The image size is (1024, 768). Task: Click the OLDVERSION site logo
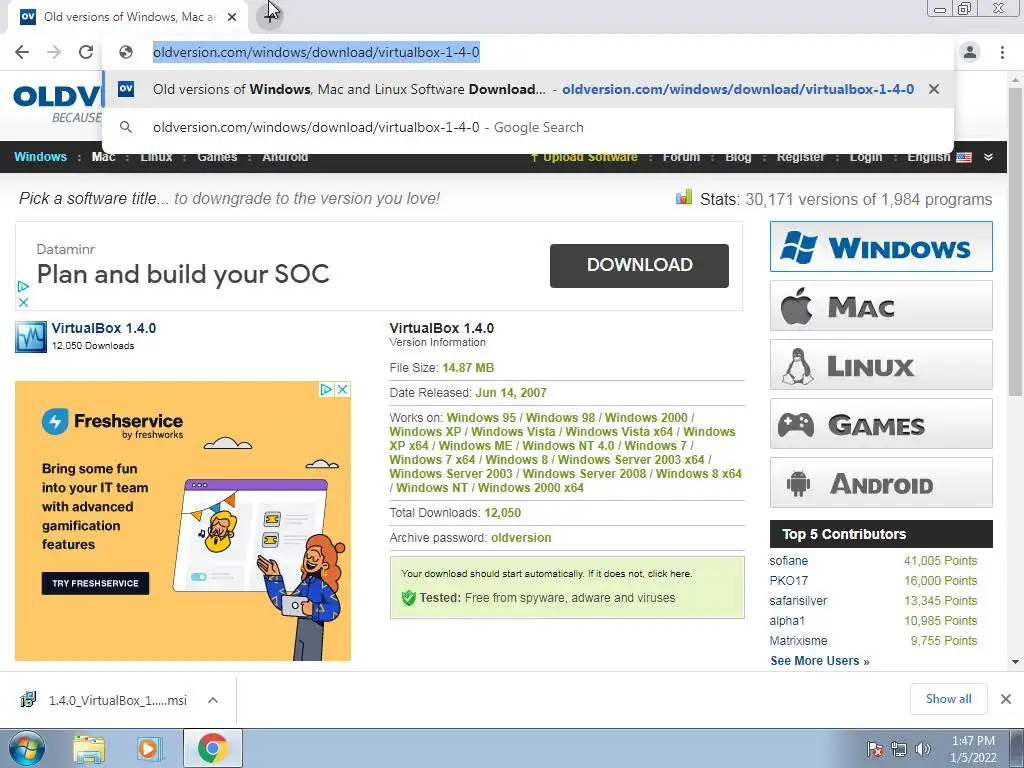[x=57, y=104]
